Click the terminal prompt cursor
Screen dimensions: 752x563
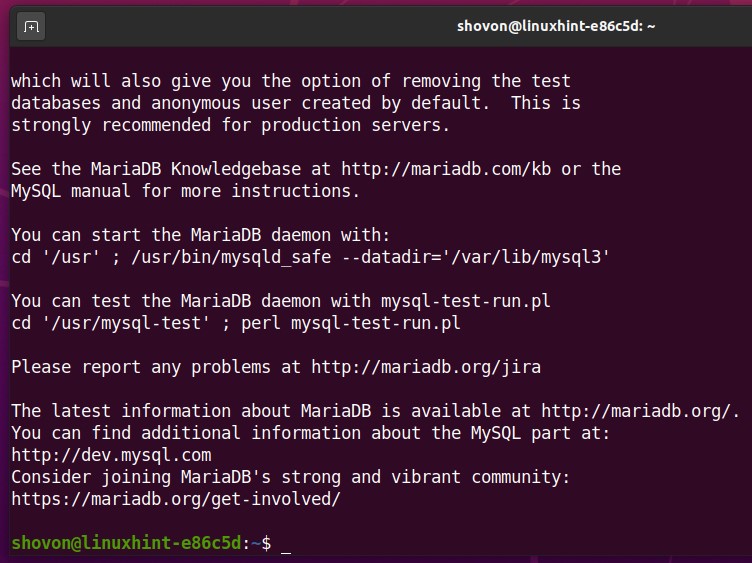pyautogui.click(x=286, y=543)
